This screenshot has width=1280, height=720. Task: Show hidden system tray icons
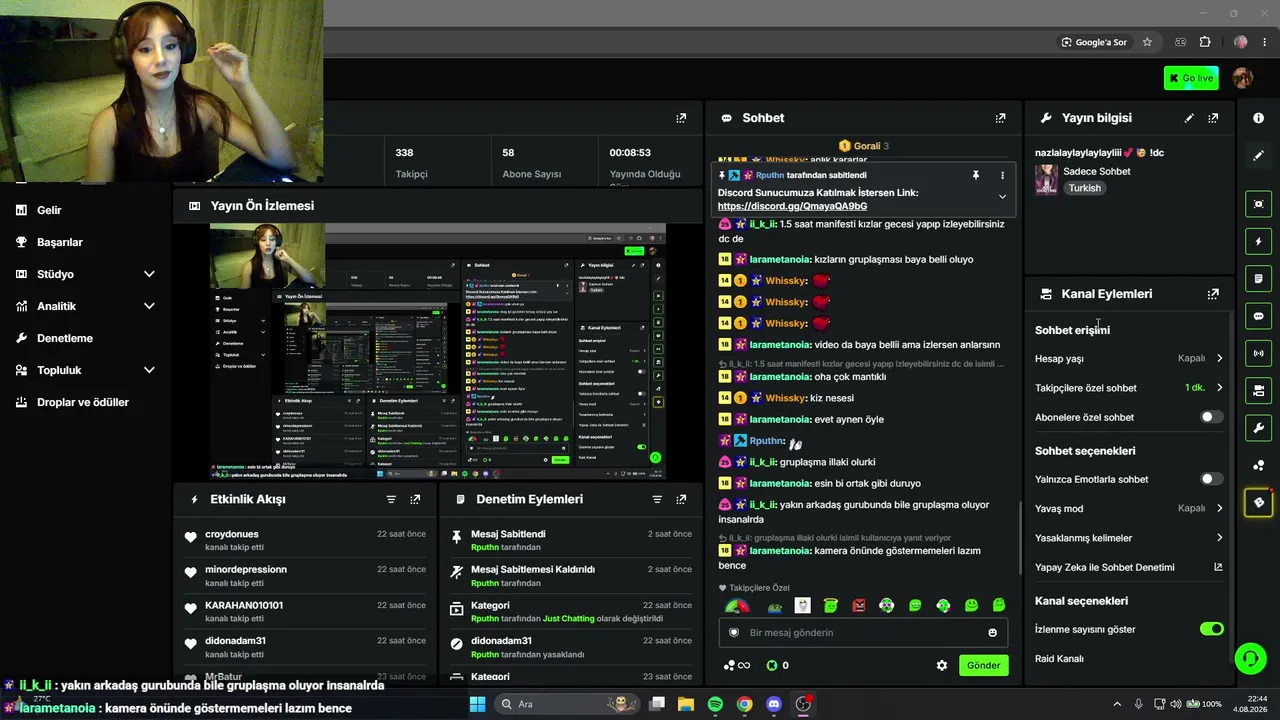click(1117, 704)
